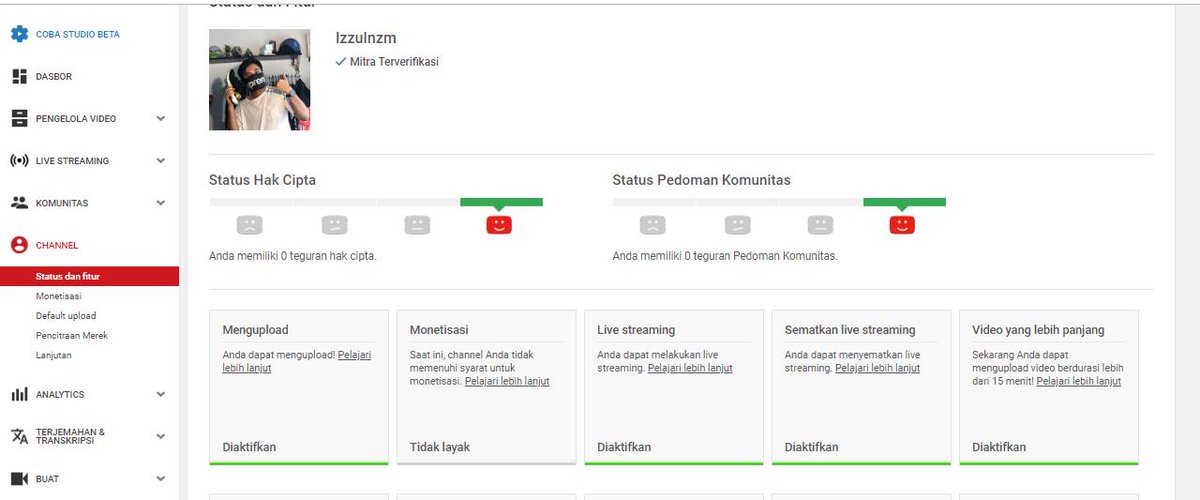Expand the Analytics menu chevron
The image size is (1200, 500).
pos(161,395)
